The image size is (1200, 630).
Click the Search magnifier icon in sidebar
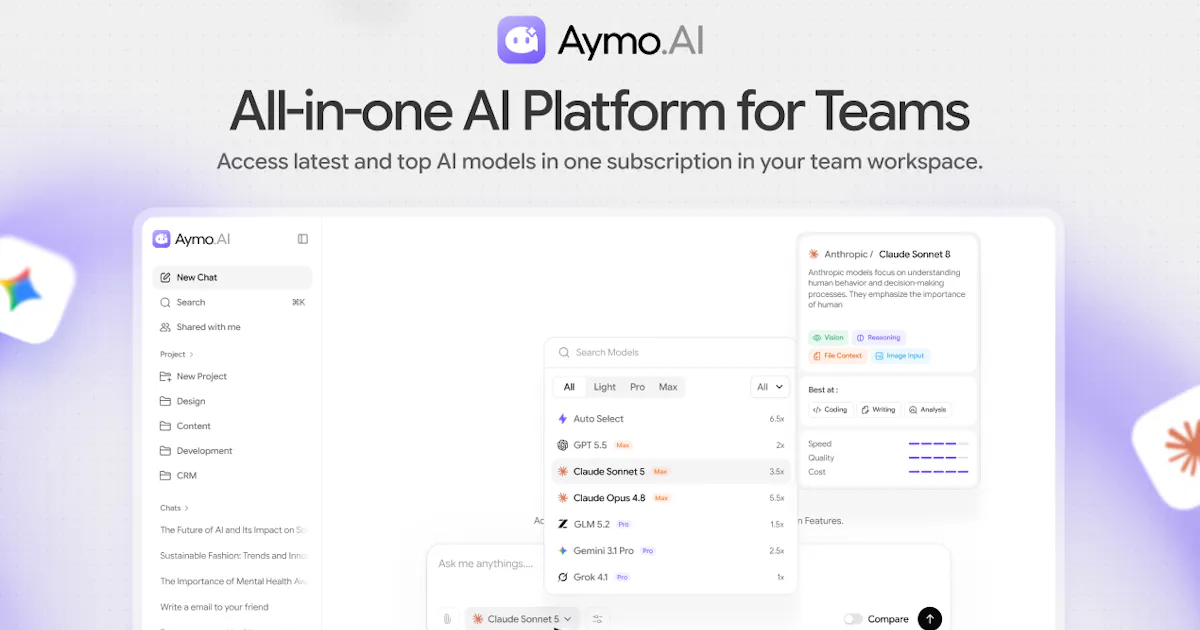coord(165,302)
